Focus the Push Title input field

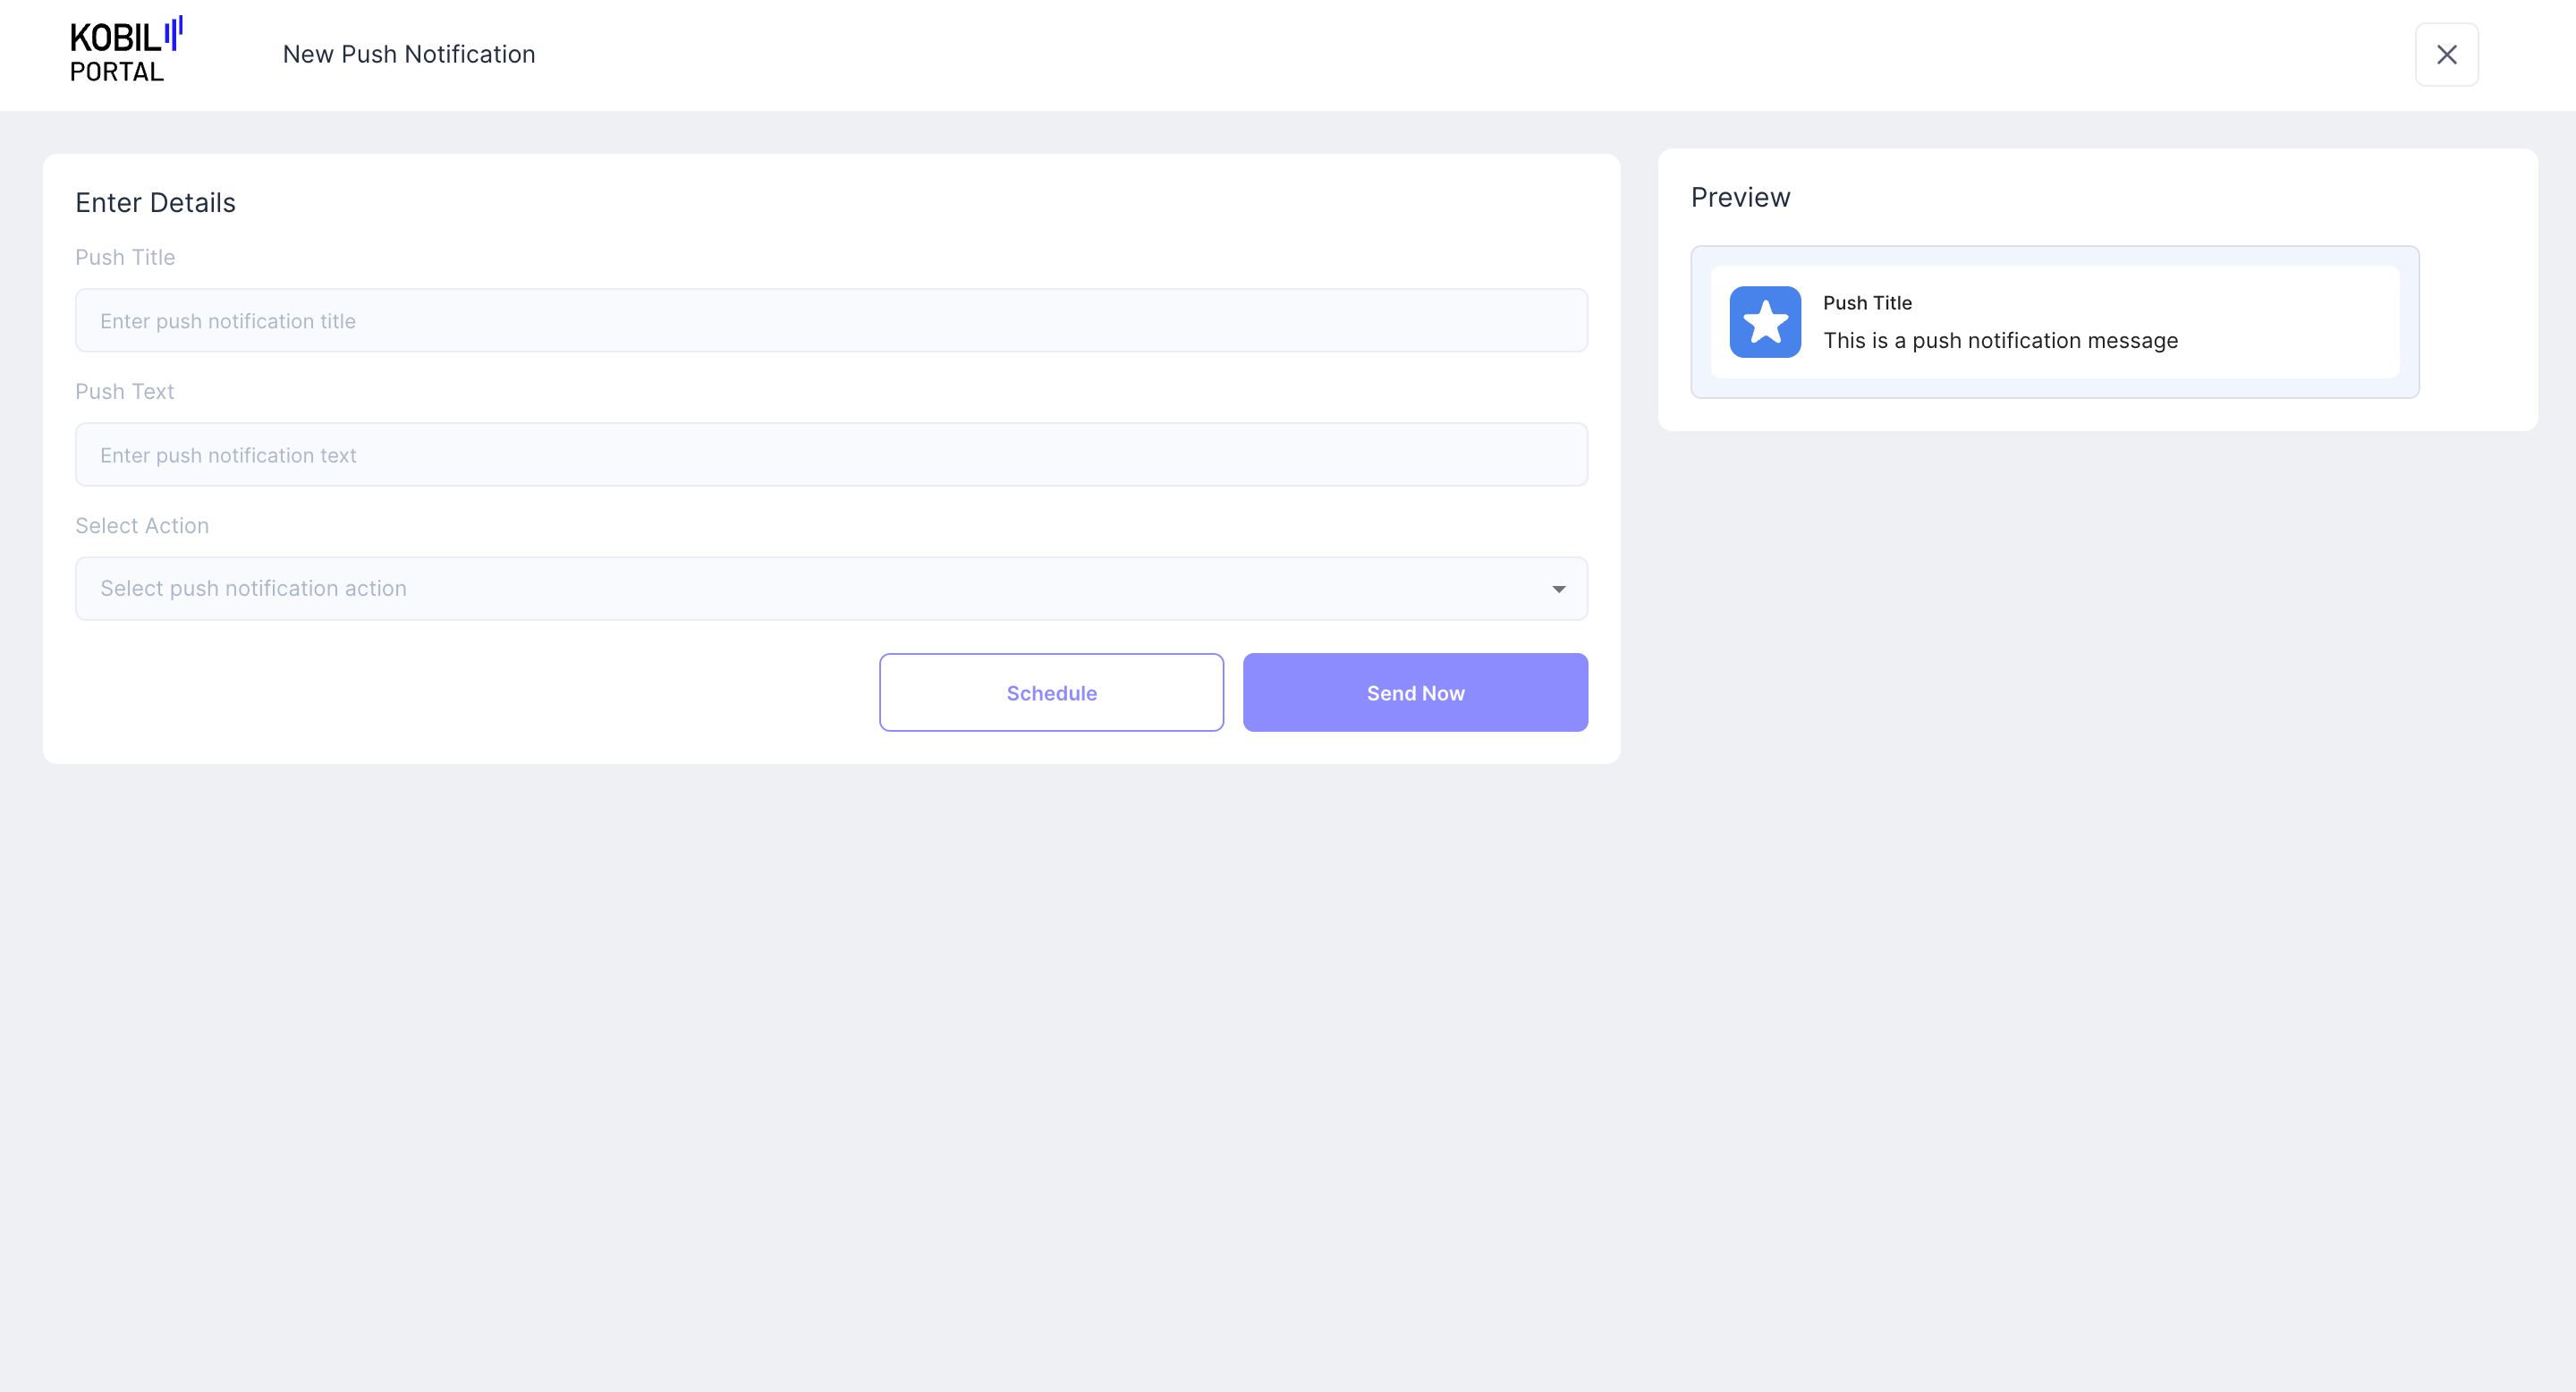[830, 321]
